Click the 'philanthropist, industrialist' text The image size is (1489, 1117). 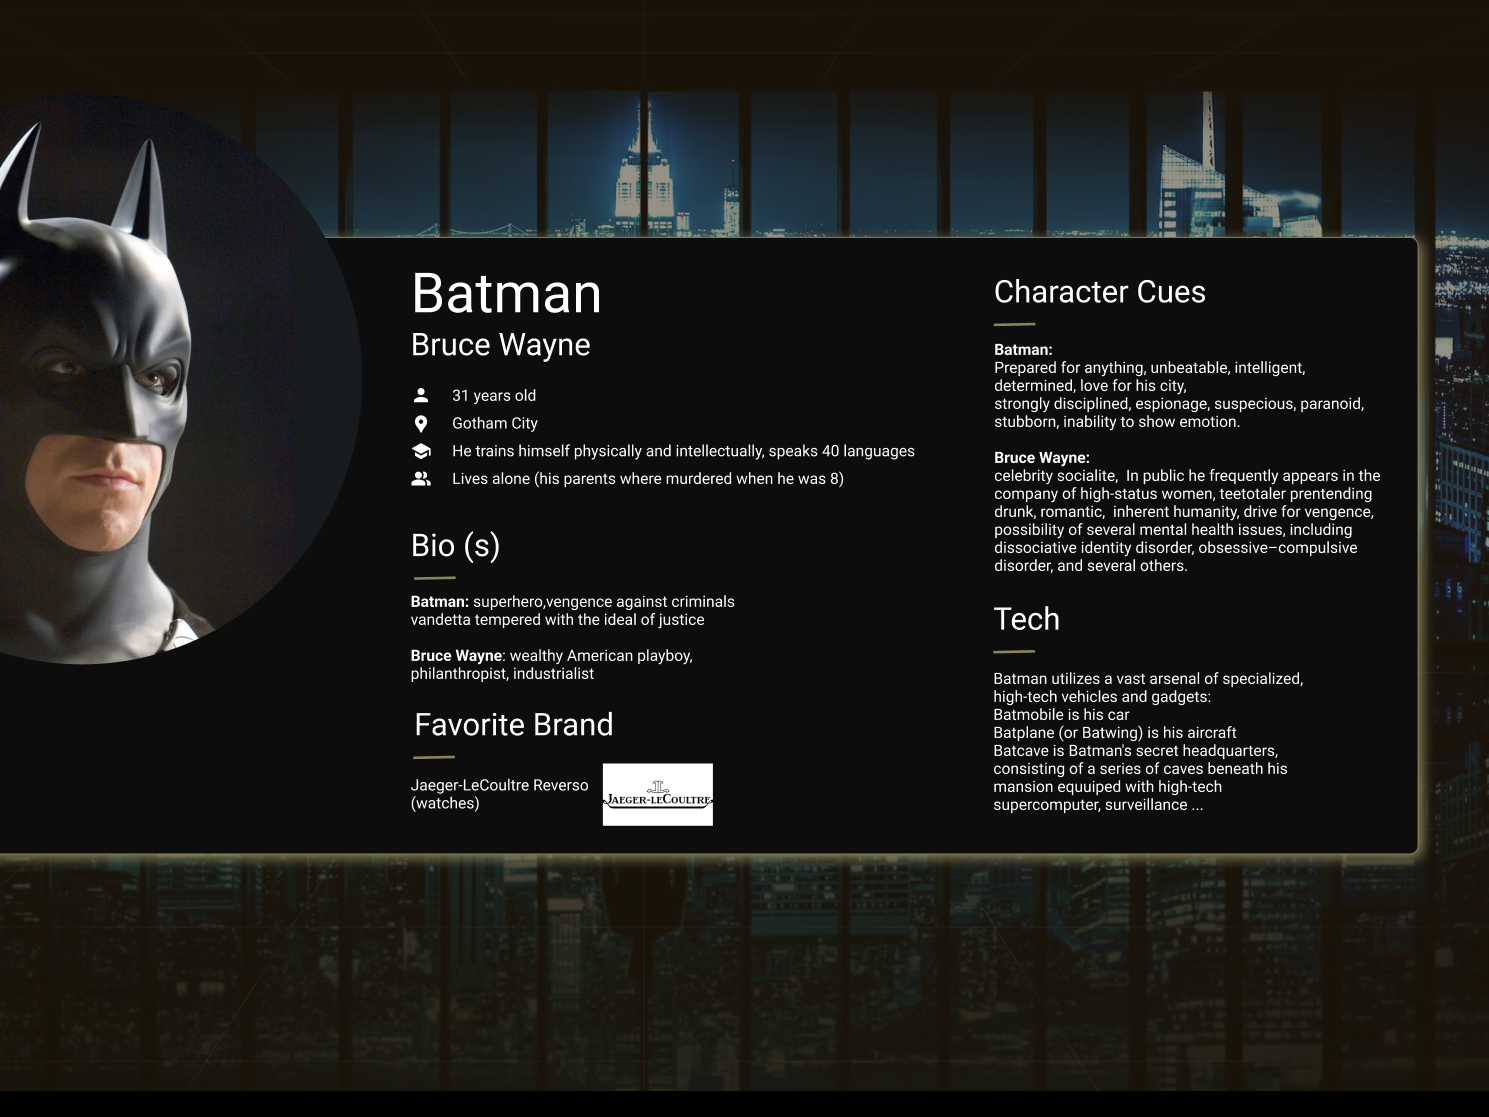tap(502, 674)
